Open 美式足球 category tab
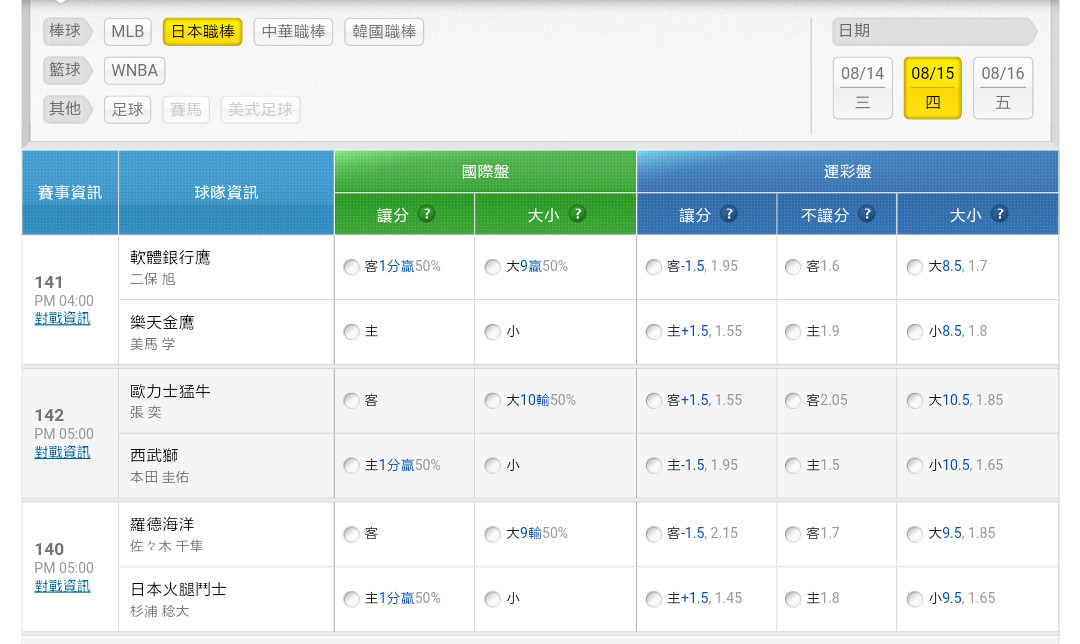The height and width of the screenshot is (644, 1080). click(x=260, y=110)
